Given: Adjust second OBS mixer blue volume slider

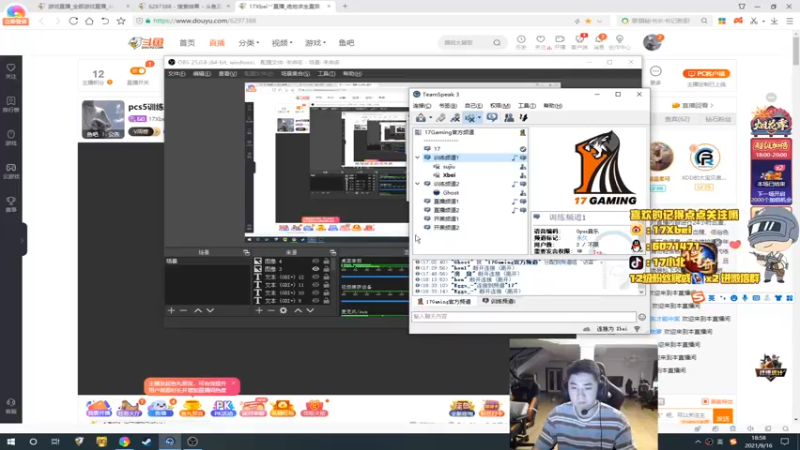Looking at the screenshot, I should [x=373, y=301].
